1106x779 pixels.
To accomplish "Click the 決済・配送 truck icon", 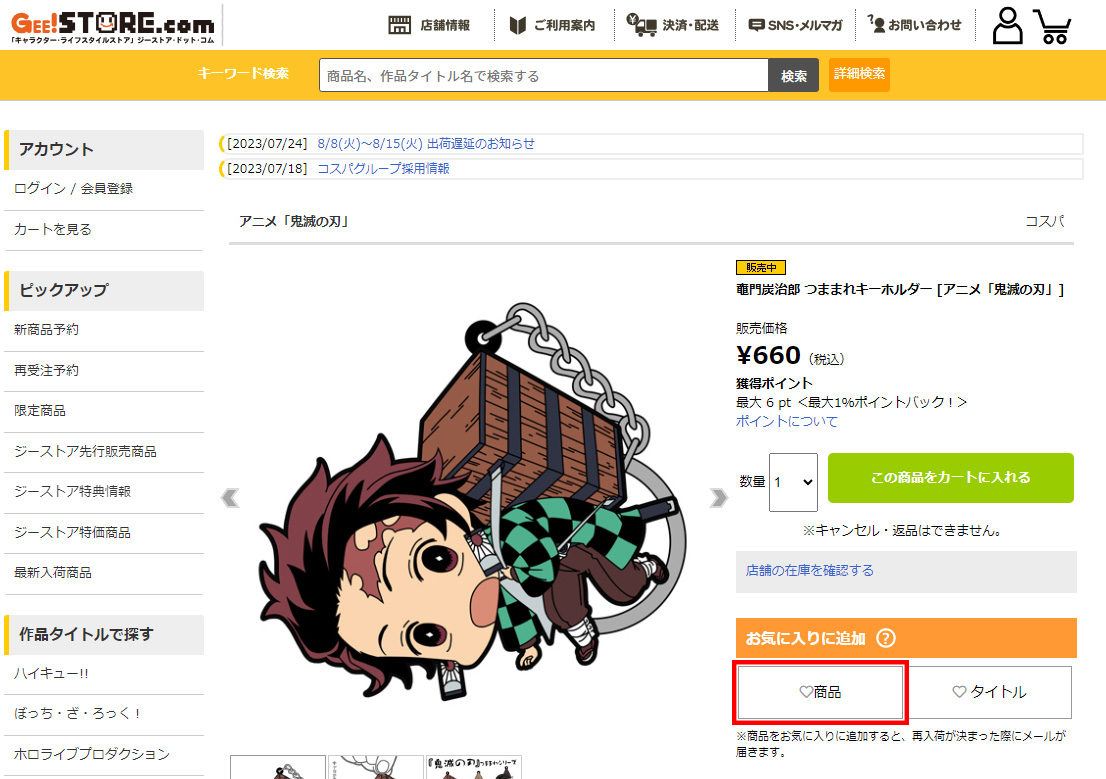I will point(641,25).
